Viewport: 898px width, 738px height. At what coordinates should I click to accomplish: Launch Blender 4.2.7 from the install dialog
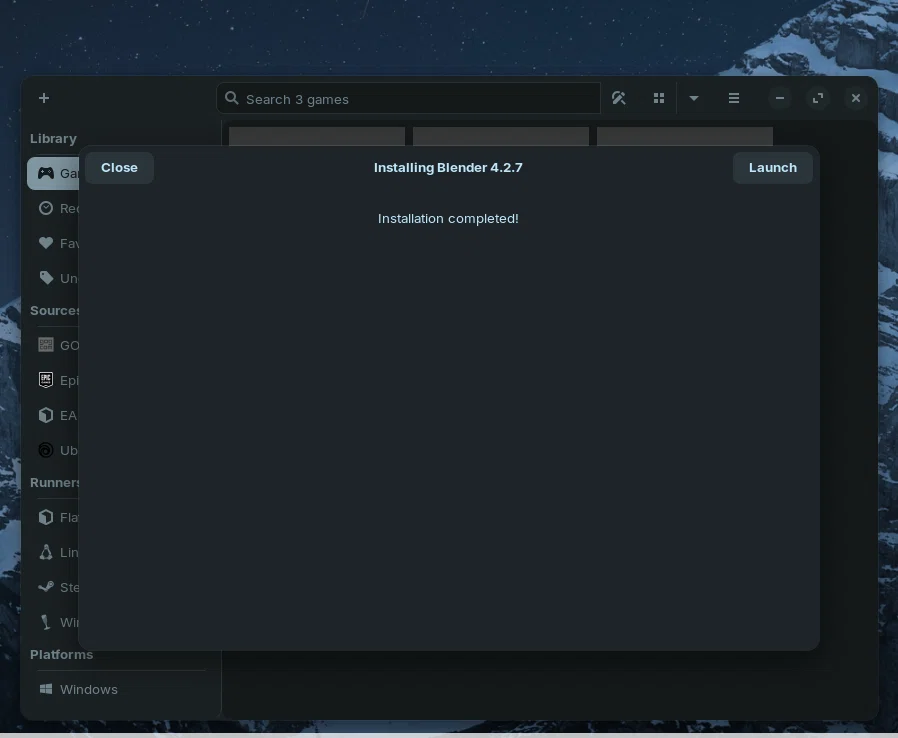pyautogui.click(x=773, y=168)
